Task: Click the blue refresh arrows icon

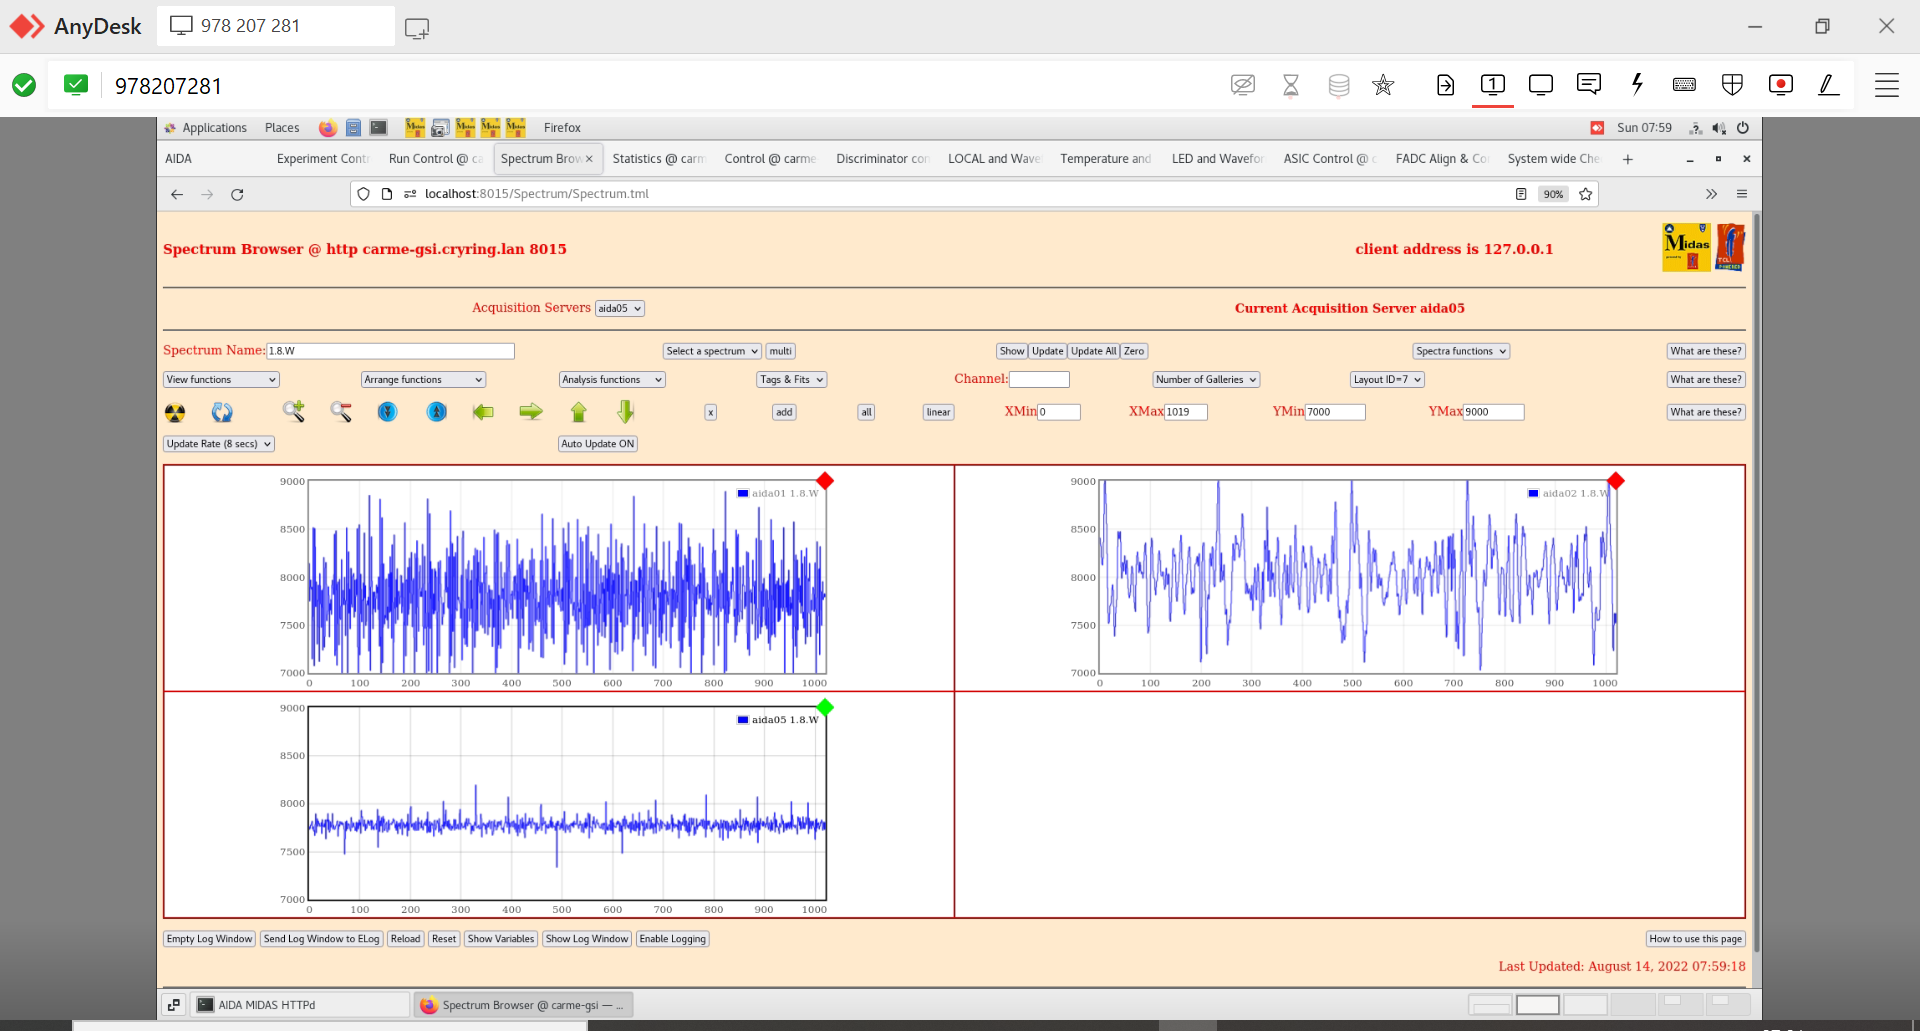Action: point(222,412)
